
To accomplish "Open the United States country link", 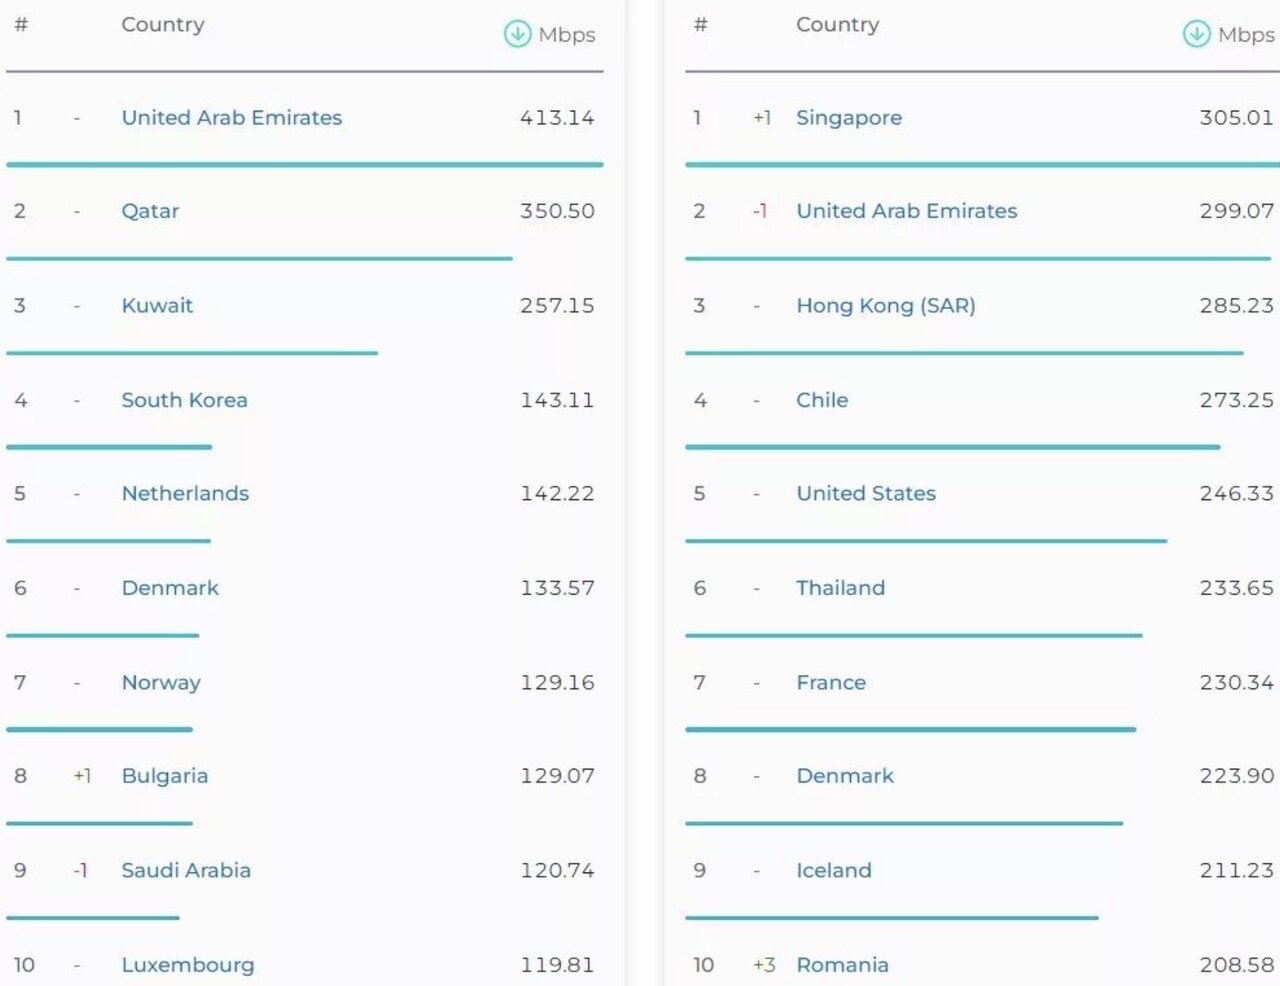I will tap(866, 493).
